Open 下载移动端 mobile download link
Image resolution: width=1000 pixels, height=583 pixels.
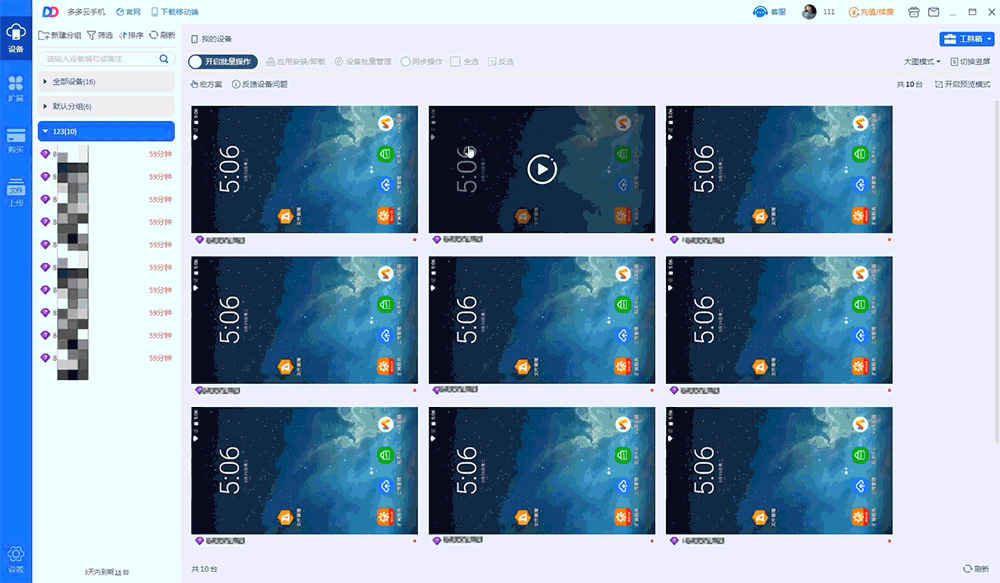[175, 11]
